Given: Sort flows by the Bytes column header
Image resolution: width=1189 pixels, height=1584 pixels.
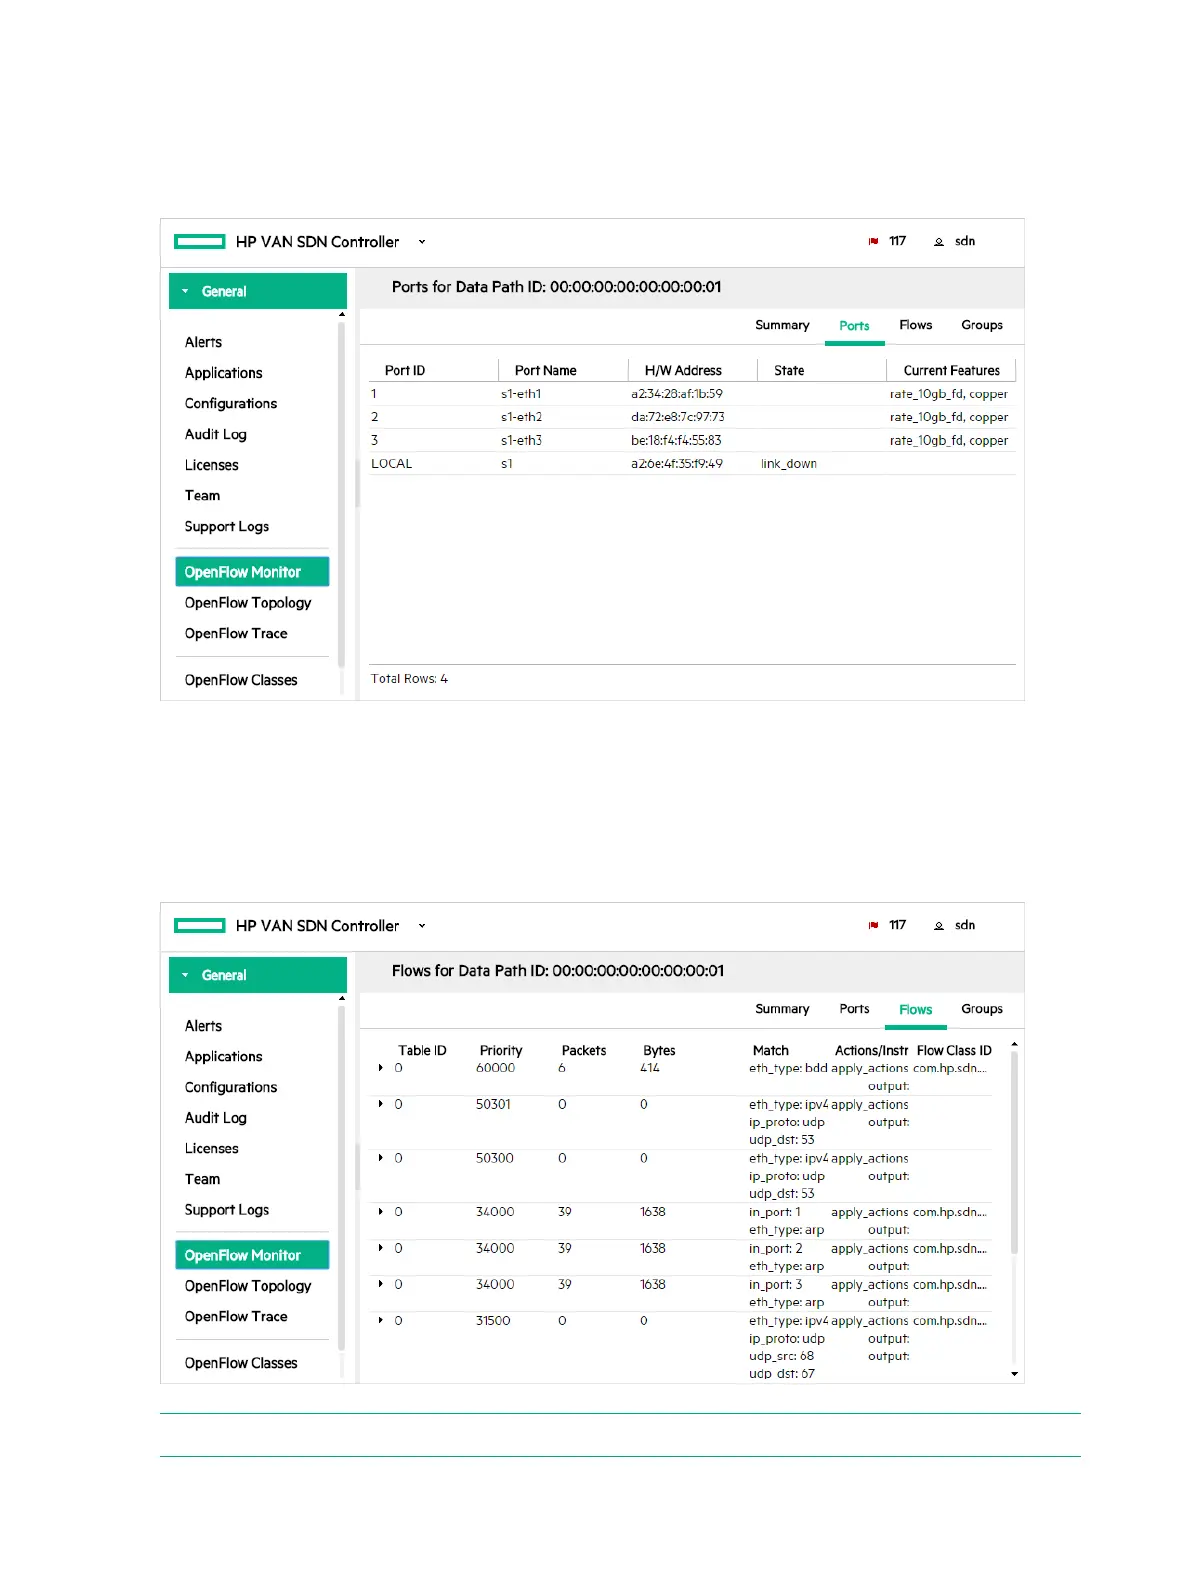Looking at the screenshot, I should [x=659, y=1051].
